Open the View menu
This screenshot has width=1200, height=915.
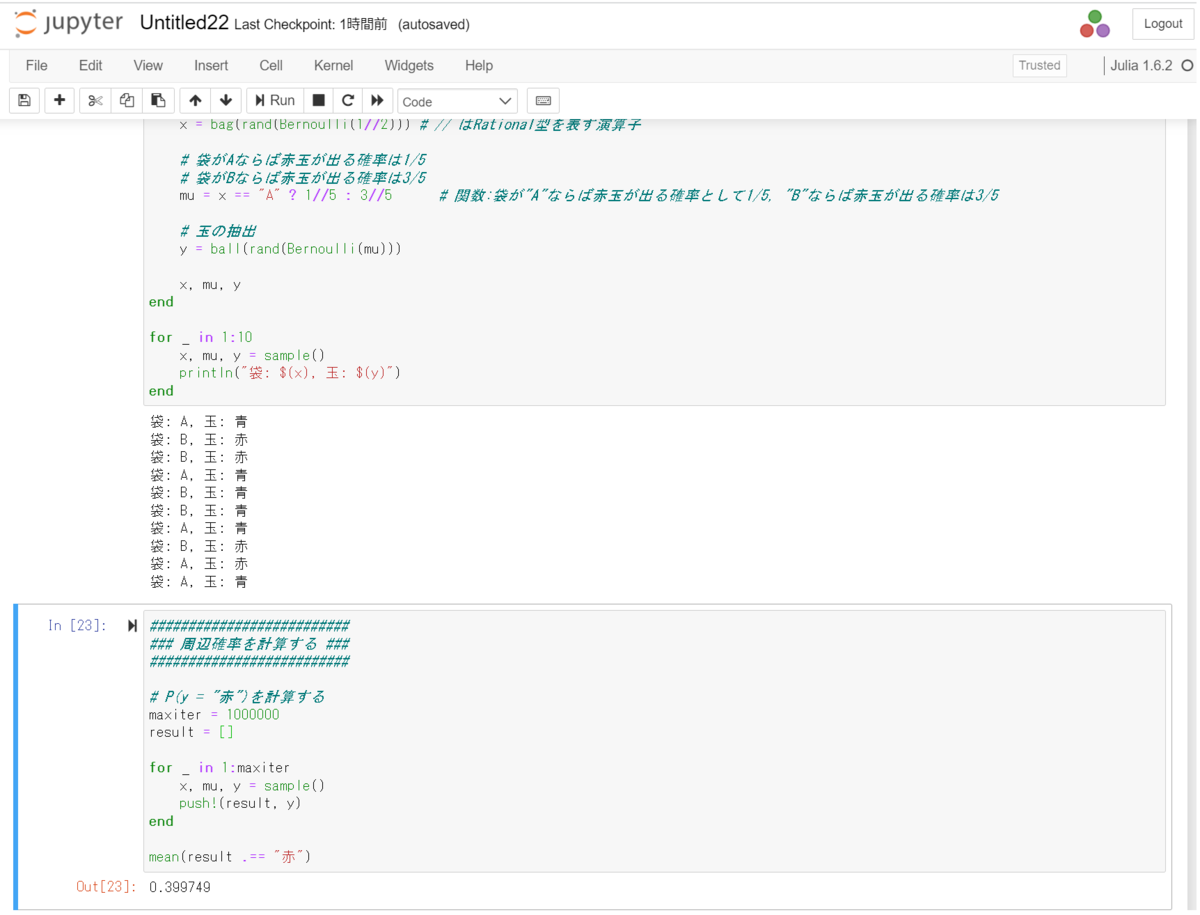[x=148, y=66]
